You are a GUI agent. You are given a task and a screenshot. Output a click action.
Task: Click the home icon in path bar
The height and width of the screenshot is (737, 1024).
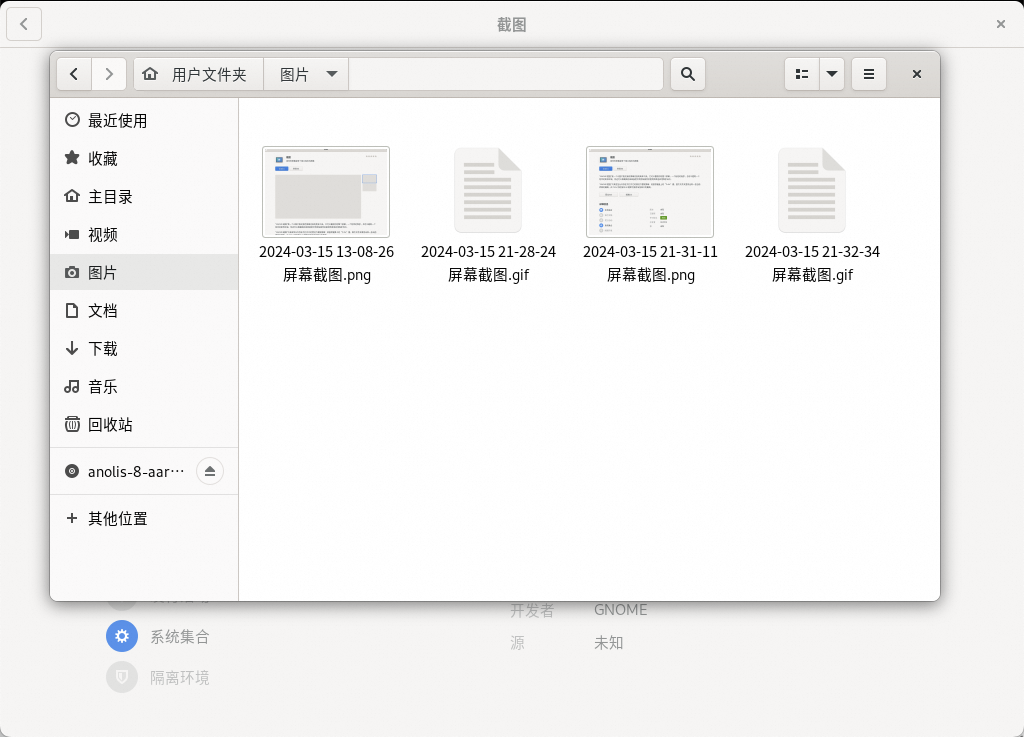(x=151, y=74)
